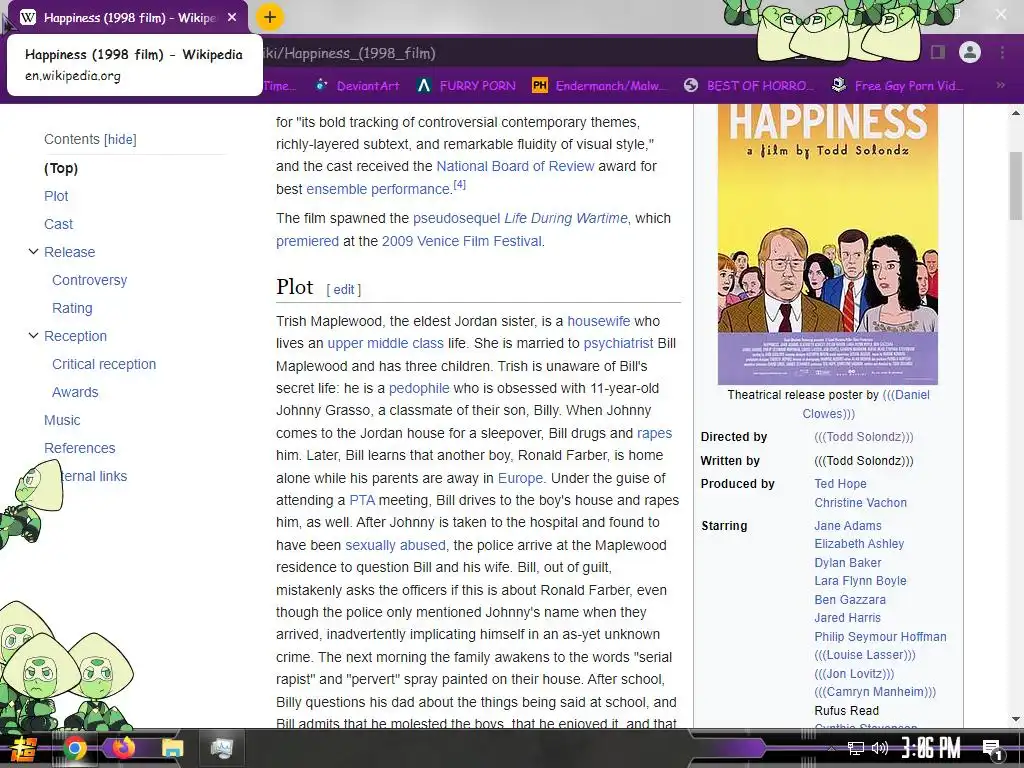Open 2009 Venice Film Festival link
The height and width of the screenshot is (768, 1024).
pyautogui.click(x=462, y=241)
